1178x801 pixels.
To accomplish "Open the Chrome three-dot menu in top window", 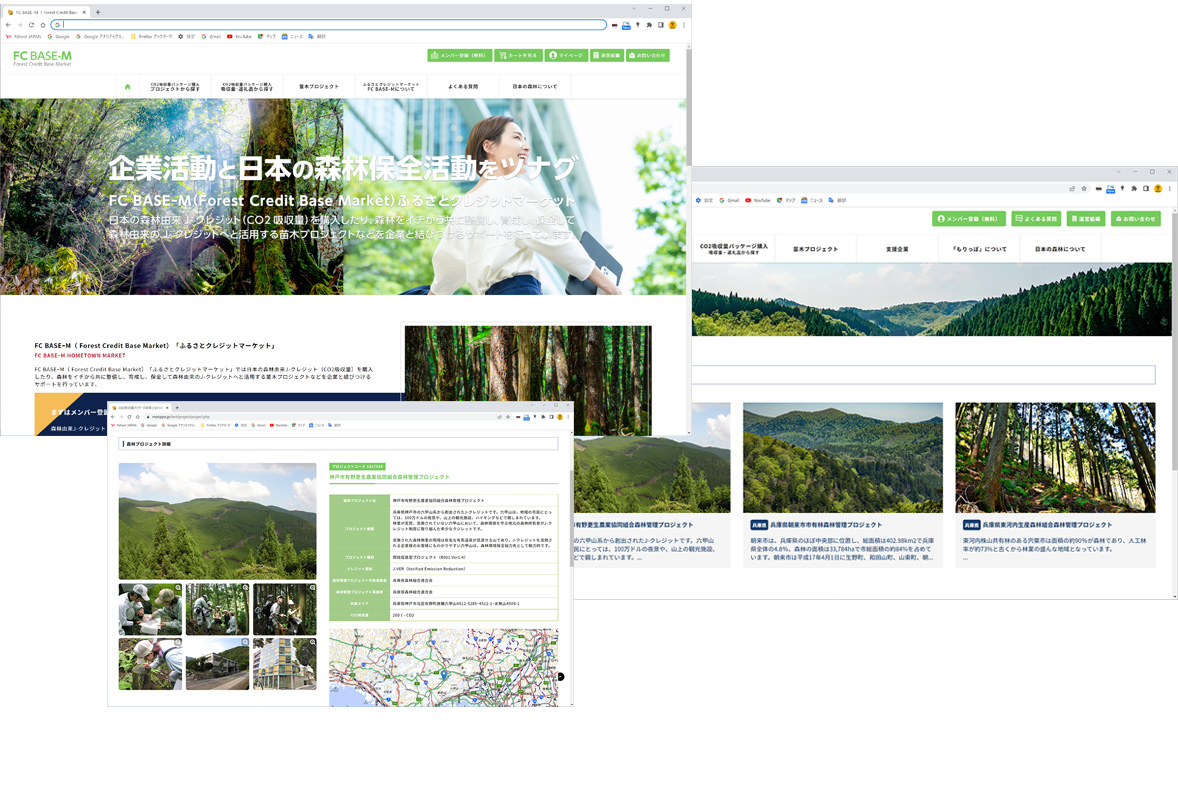I will [x=684, y=25].
